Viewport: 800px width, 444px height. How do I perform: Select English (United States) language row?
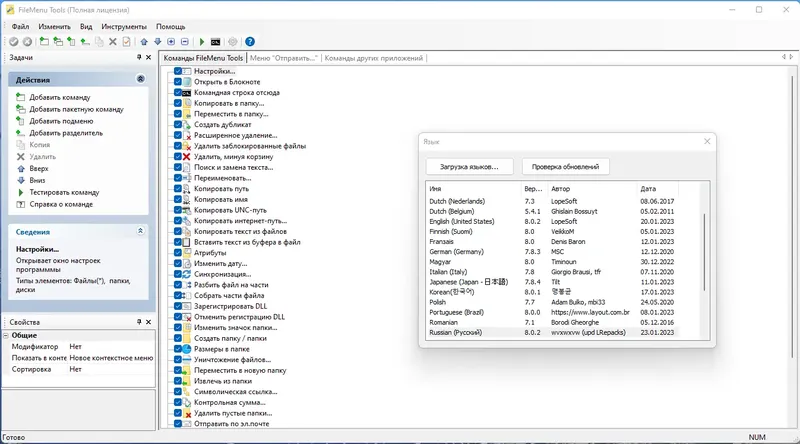[x=554, y=221]
